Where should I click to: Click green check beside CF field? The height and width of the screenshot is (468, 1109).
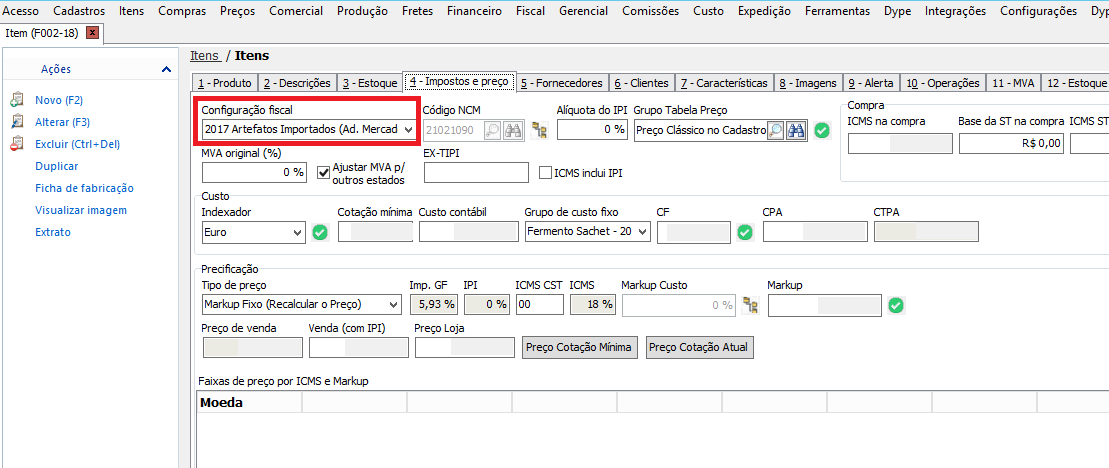coord(745,232)
